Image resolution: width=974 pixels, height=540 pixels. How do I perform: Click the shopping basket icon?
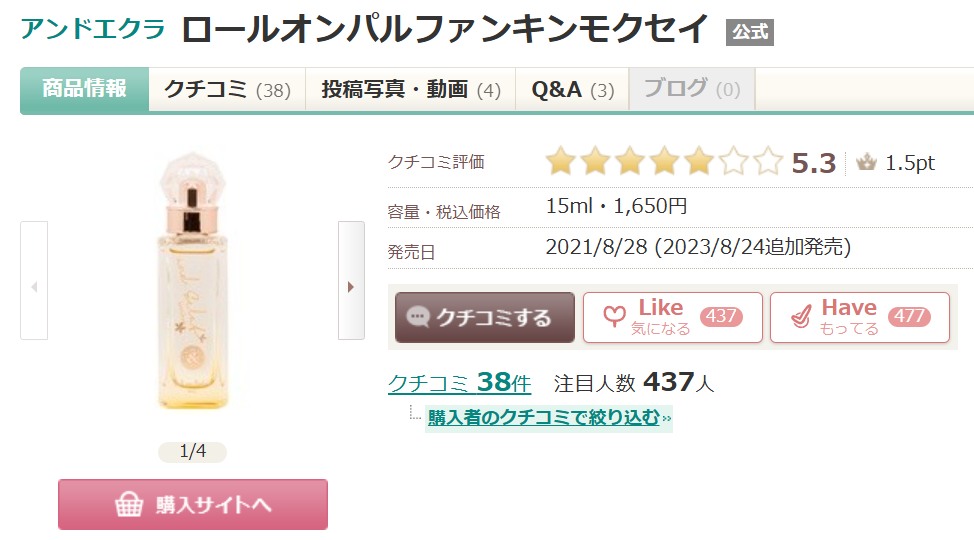click(x=129, y=505)
